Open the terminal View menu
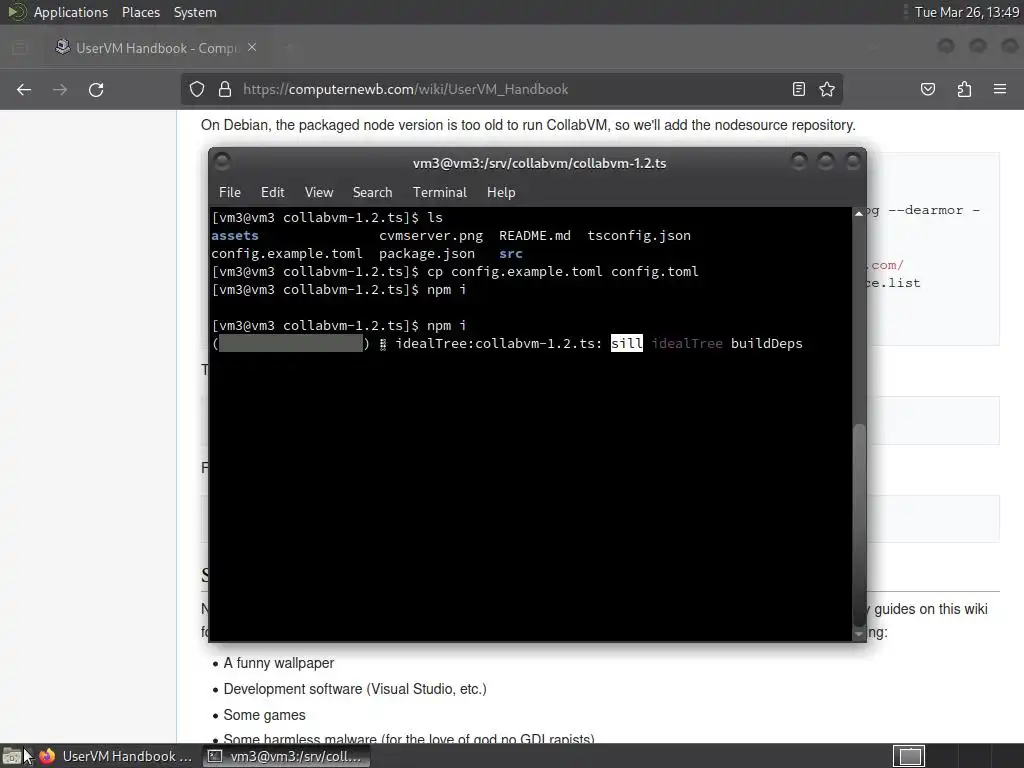1024x768 pixels. 319,193
